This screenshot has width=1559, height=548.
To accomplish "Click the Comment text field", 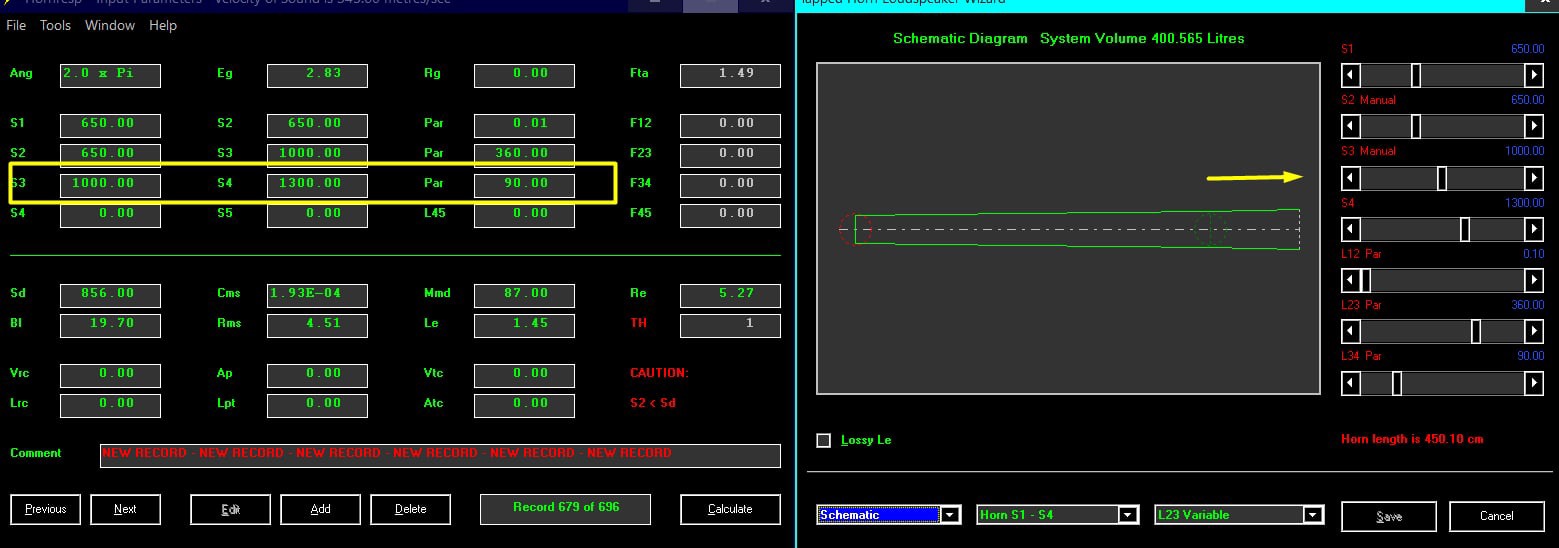I will pos(440,456).
